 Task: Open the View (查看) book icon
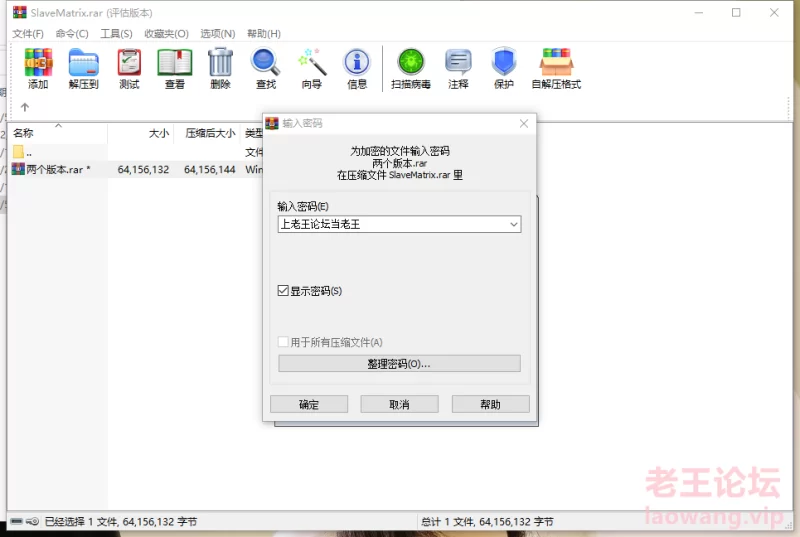coord(174,63)
